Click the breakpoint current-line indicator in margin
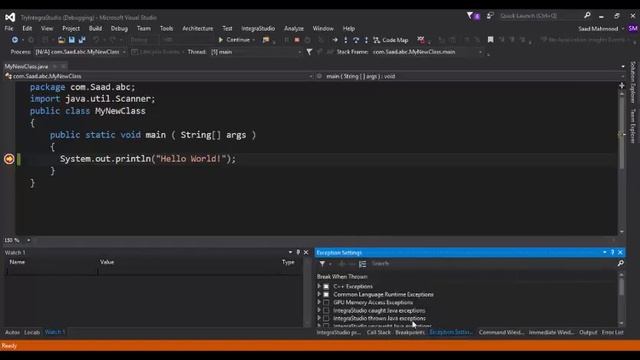The width and height of the screenshot is (640, 360). point(9,159)
